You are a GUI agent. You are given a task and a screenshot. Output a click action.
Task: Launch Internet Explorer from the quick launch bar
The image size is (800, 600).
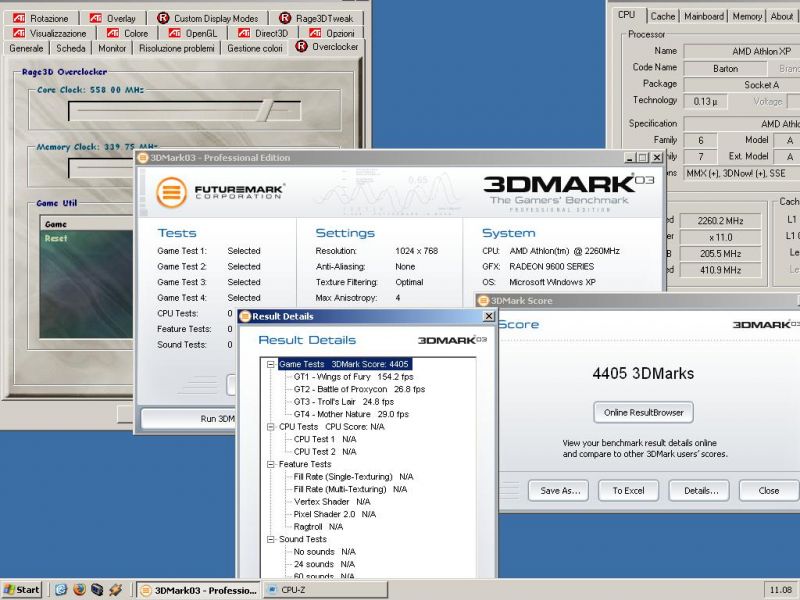point(61,590)
